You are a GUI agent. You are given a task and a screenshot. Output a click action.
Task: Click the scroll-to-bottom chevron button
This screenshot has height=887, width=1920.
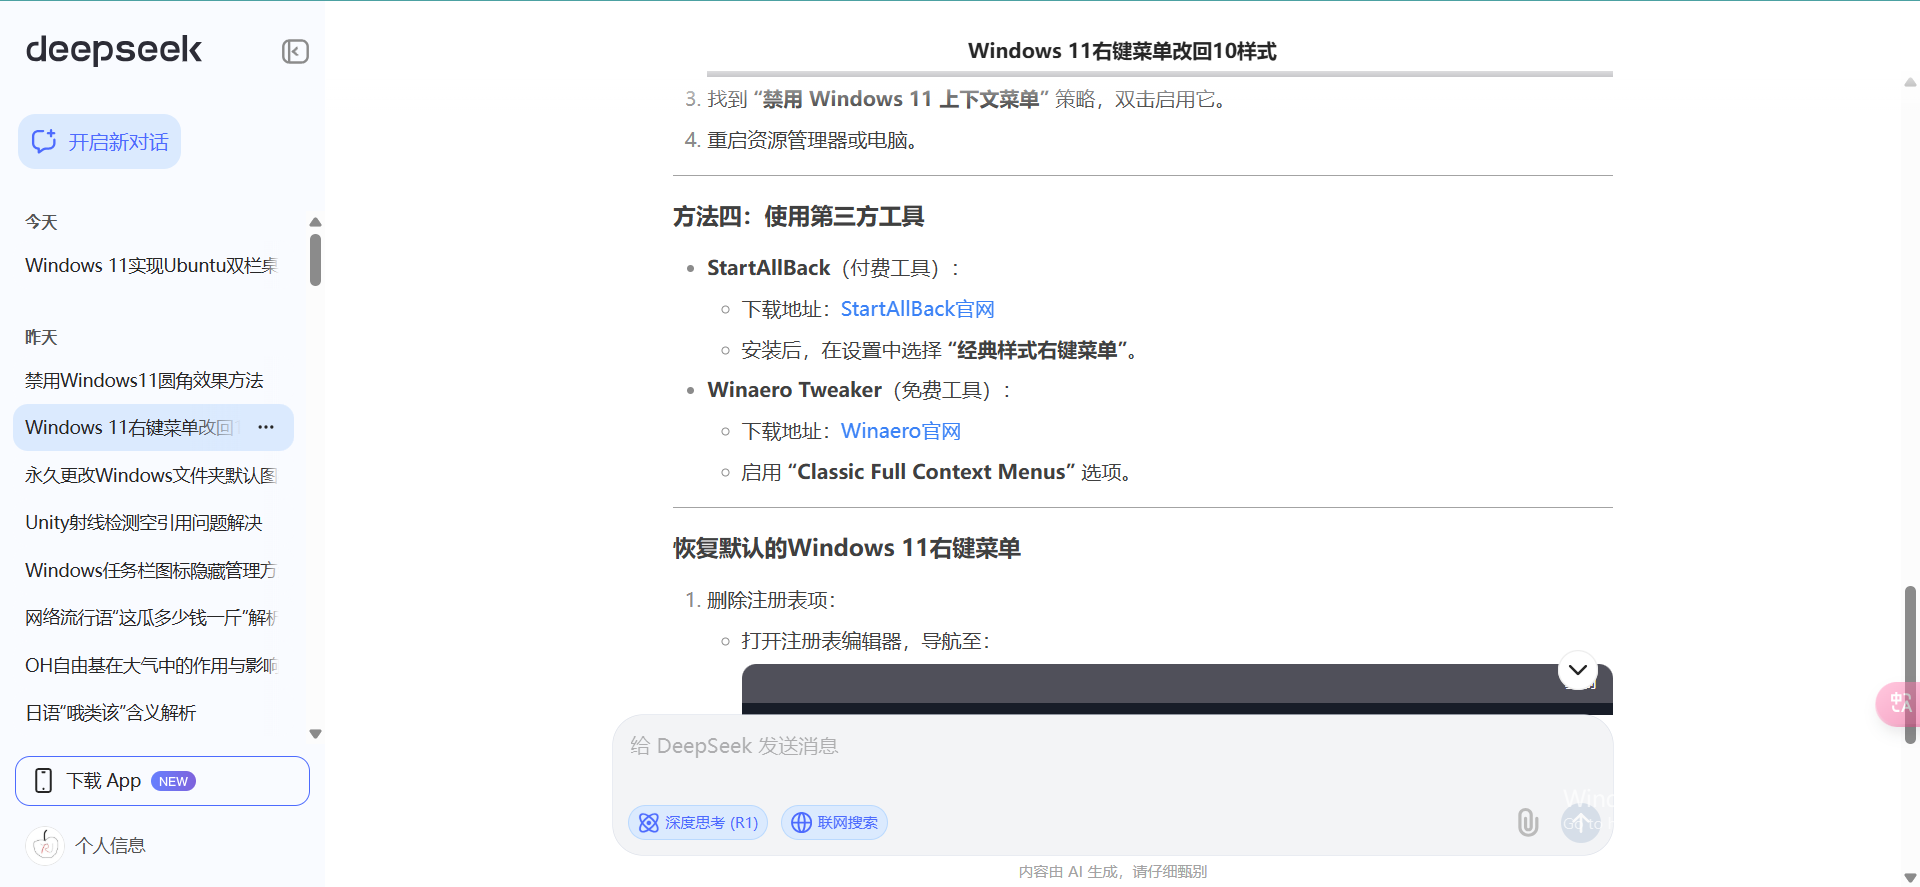(x=1577, y=670)
